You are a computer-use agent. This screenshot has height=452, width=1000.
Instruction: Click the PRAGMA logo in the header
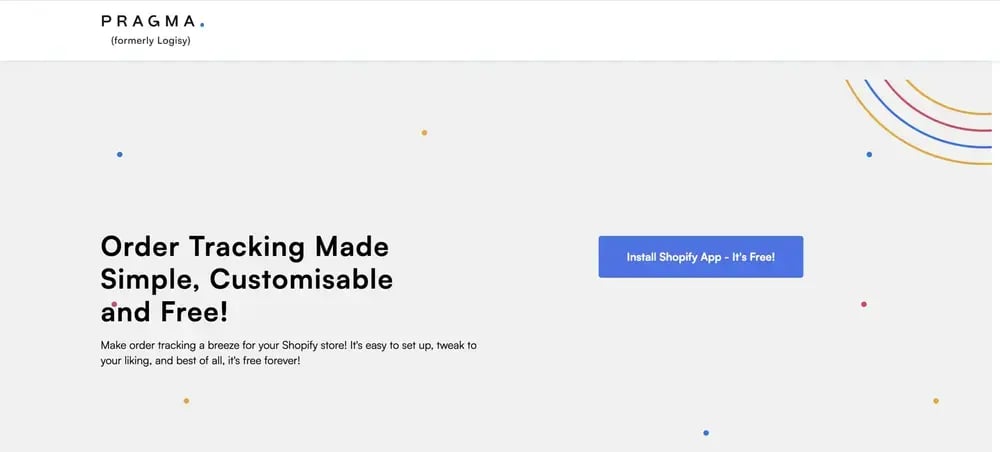pos(148,21)
